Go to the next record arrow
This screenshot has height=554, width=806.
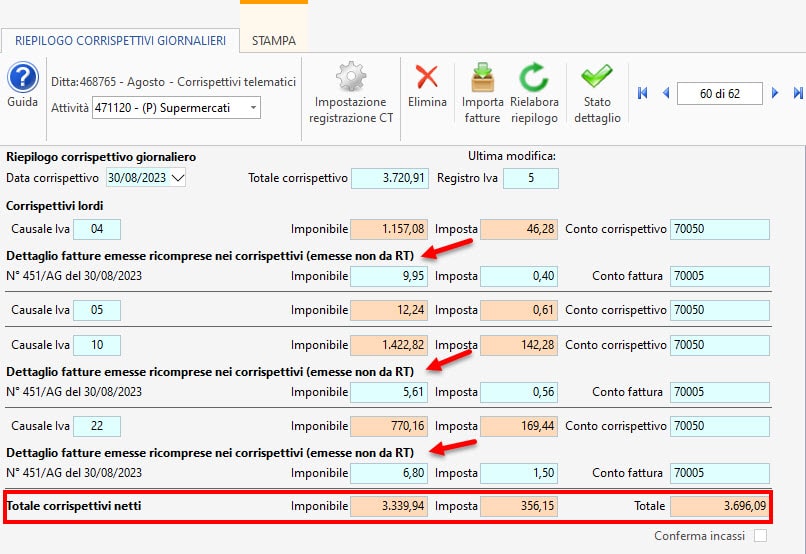pos(775,93)
